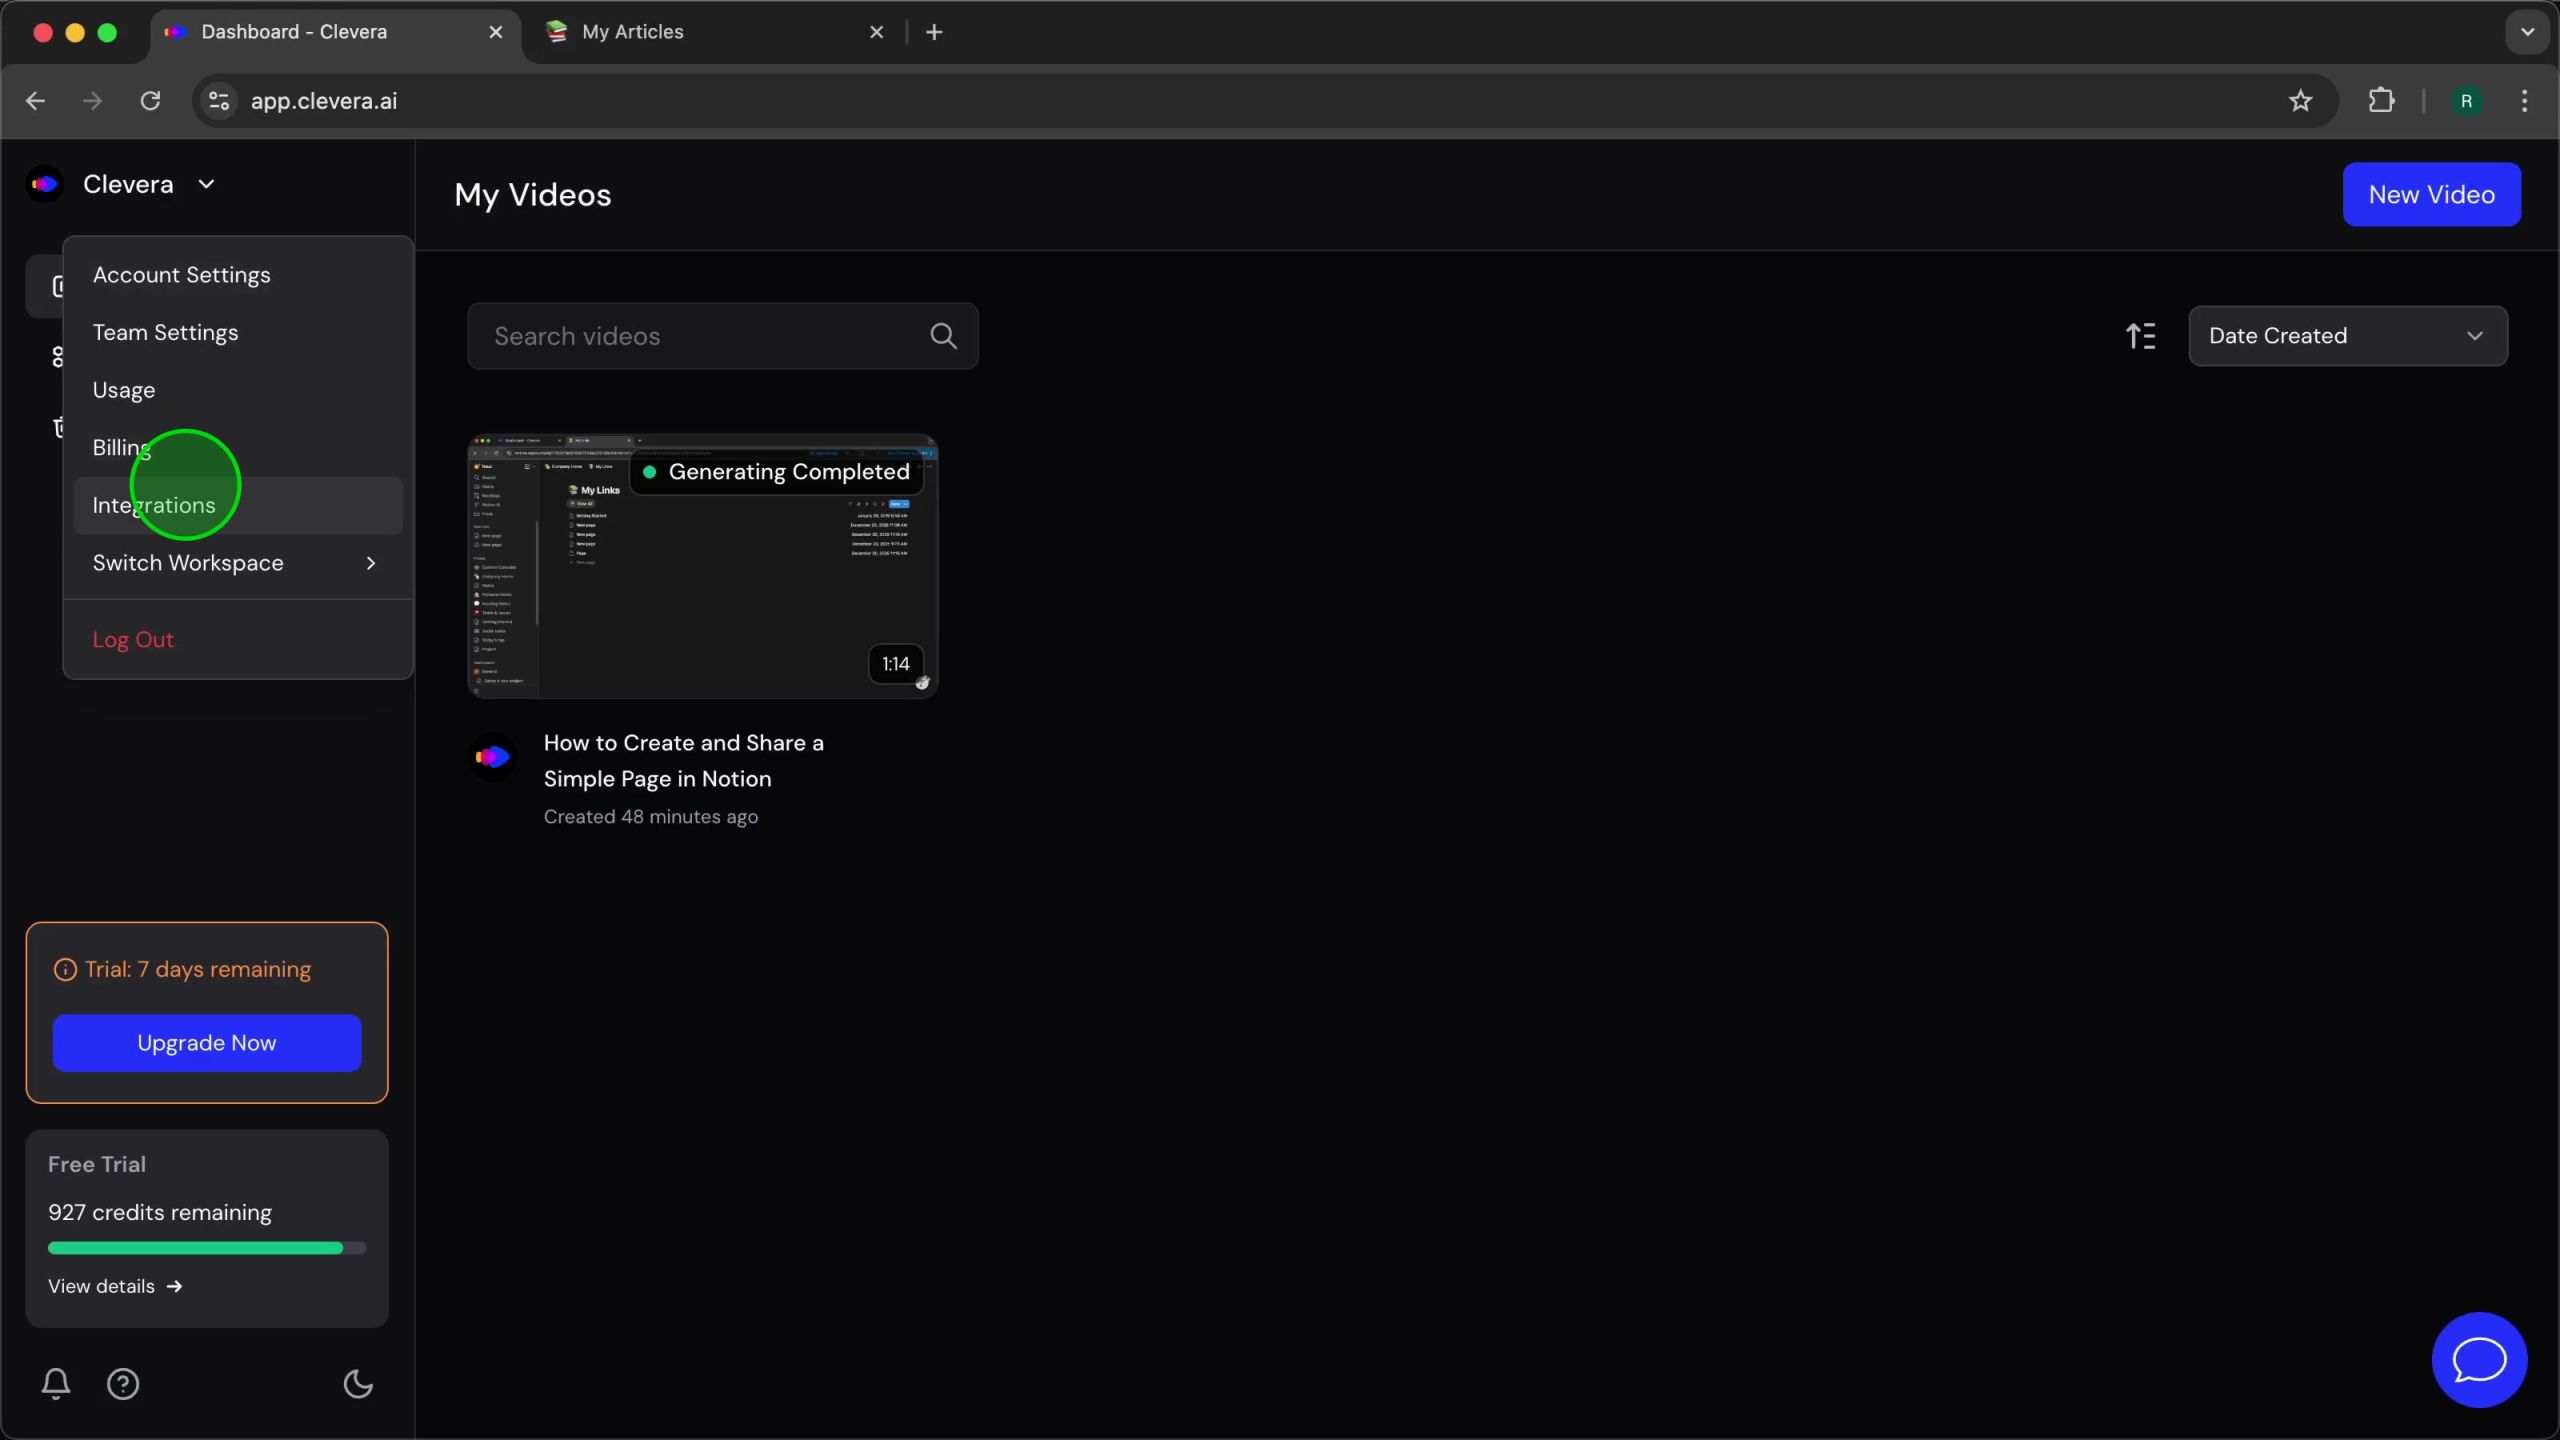Open the Notion tutorial video thumbnail
Screen dimensions: 2560x1440
[x=702, y=566]
